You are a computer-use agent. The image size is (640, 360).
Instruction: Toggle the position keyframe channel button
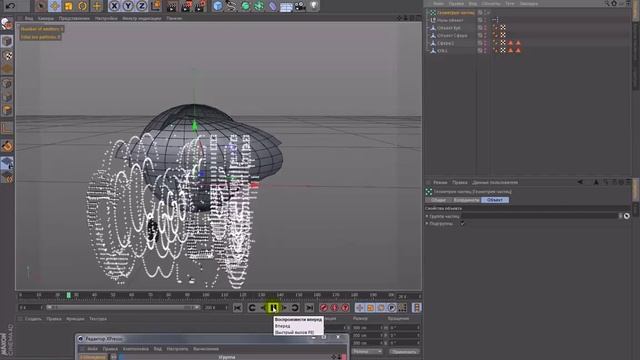click(x=360, y=308)
